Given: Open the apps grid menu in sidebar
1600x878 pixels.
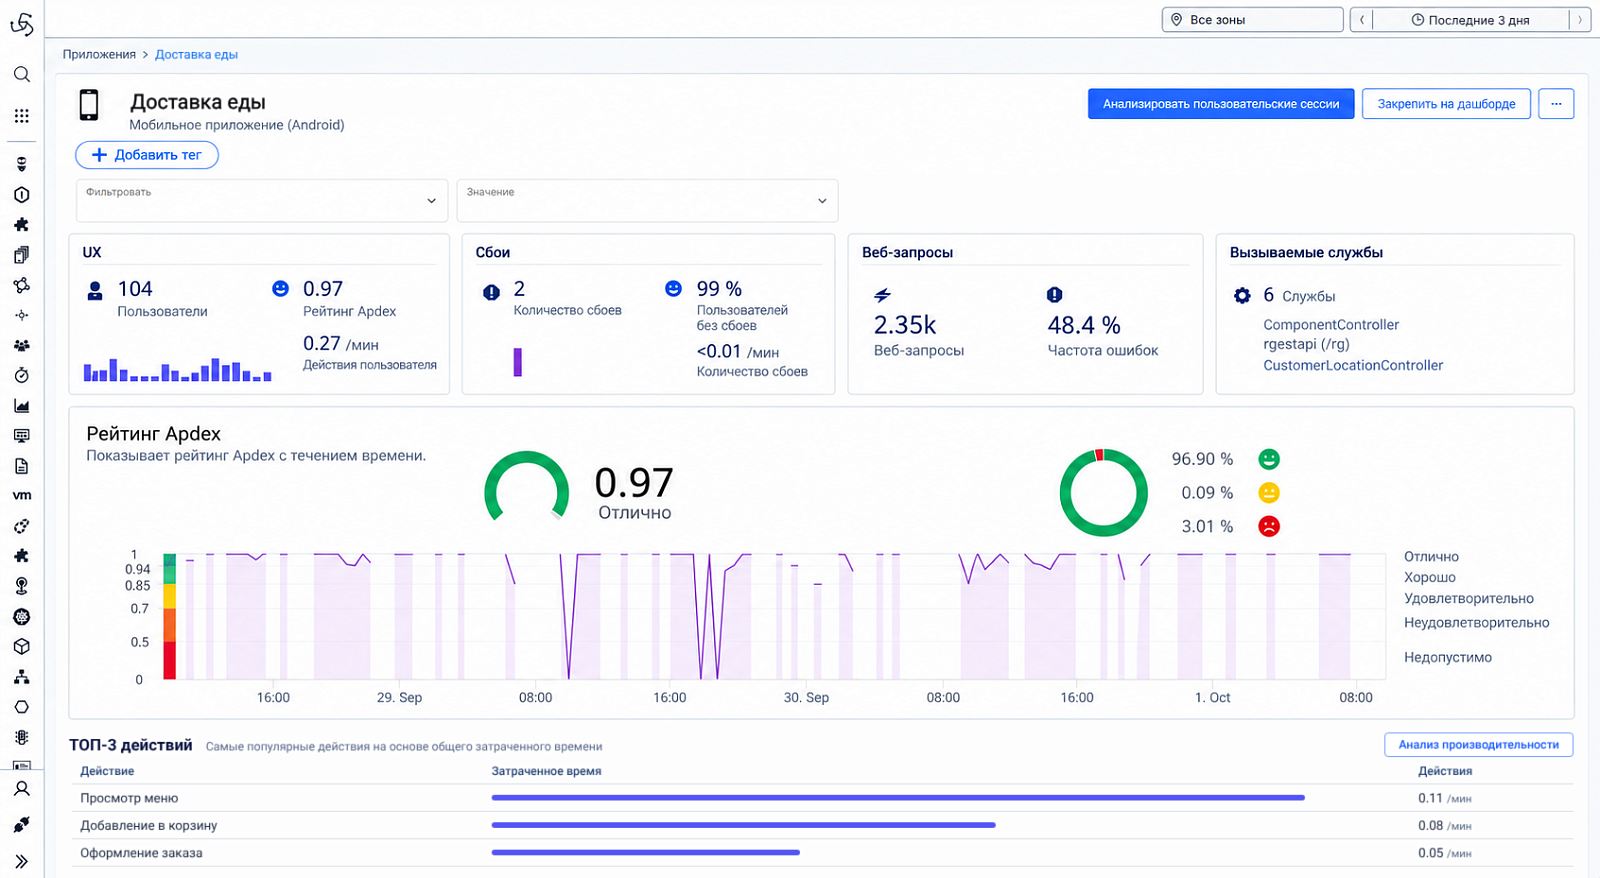Looking at the screenshot, I should (21, 116).
